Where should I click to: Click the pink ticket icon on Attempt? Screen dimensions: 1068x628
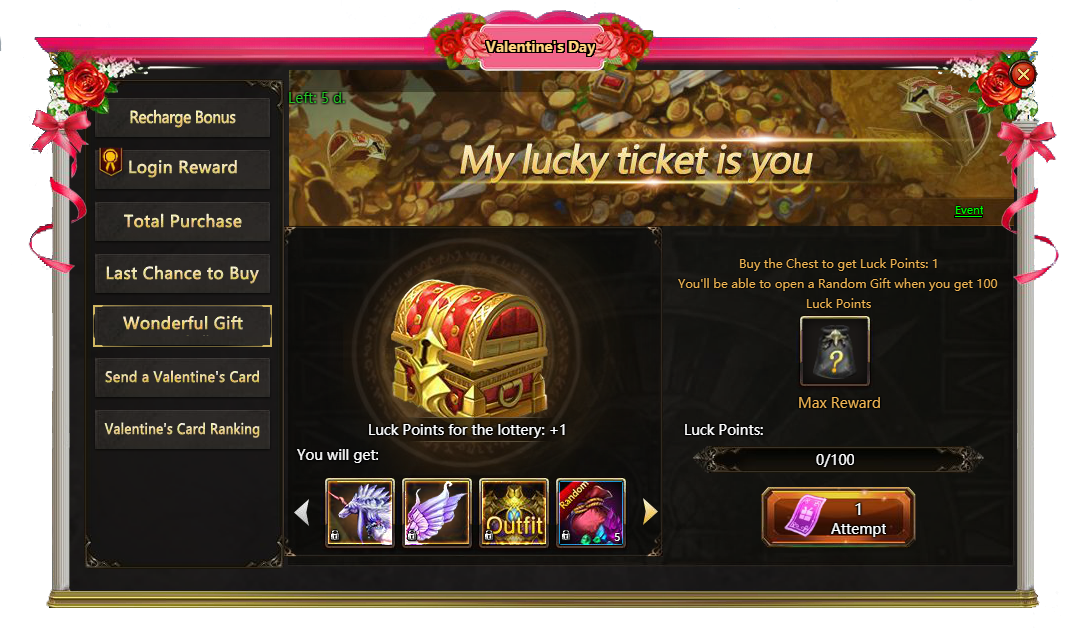[805, 516]
